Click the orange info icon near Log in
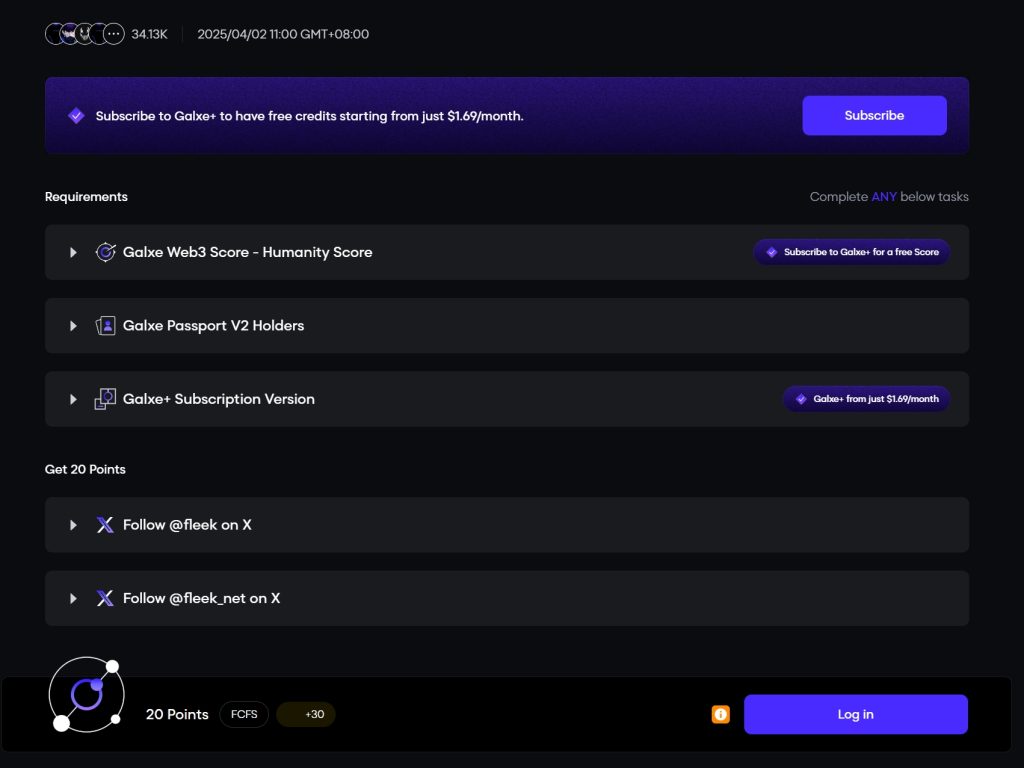1024x768 pixels. tap(720, 714)
